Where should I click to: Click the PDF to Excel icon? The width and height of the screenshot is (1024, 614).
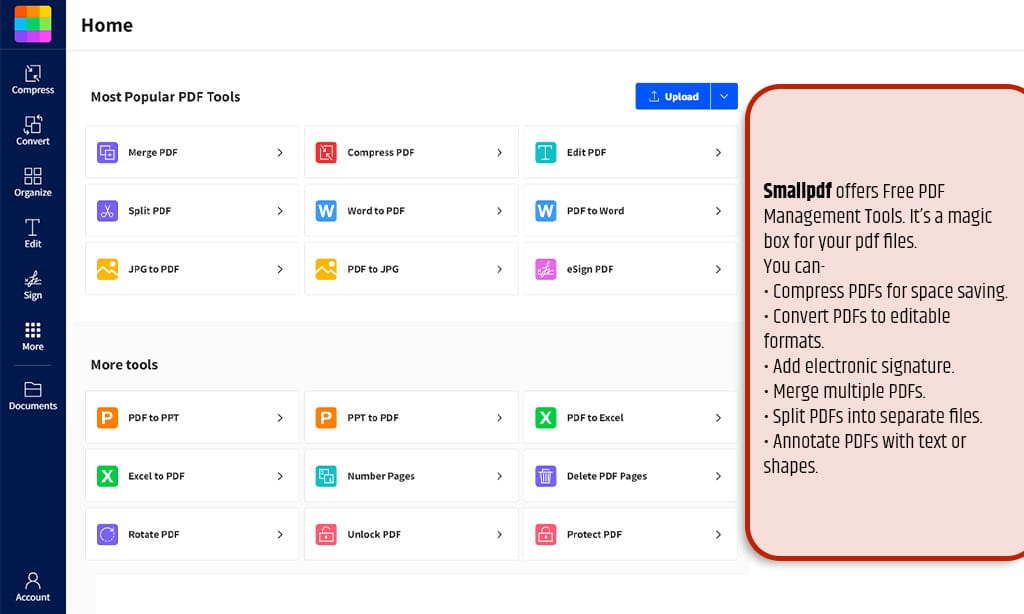(x=545, y=417)
